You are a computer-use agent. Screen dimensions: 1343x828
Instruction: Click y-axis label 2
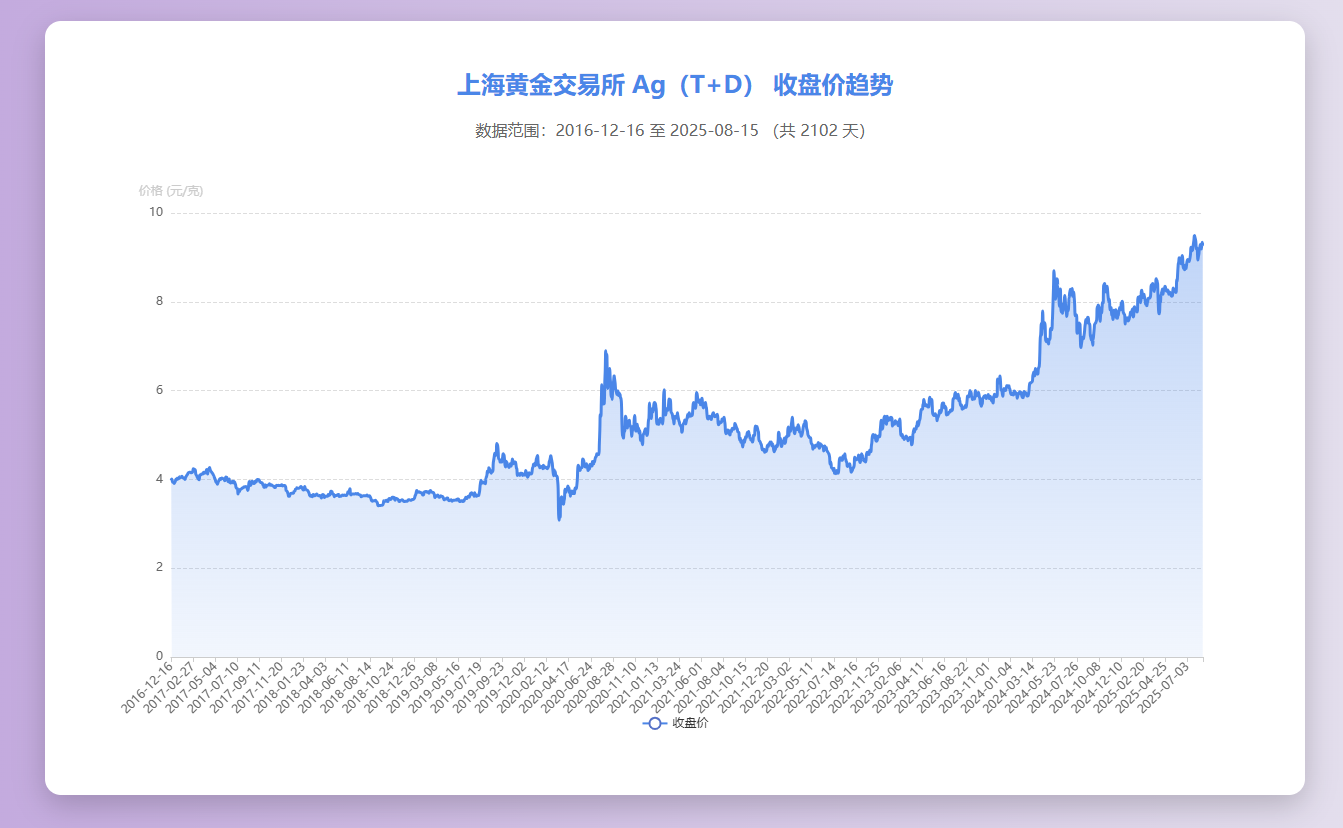(159, 568)
